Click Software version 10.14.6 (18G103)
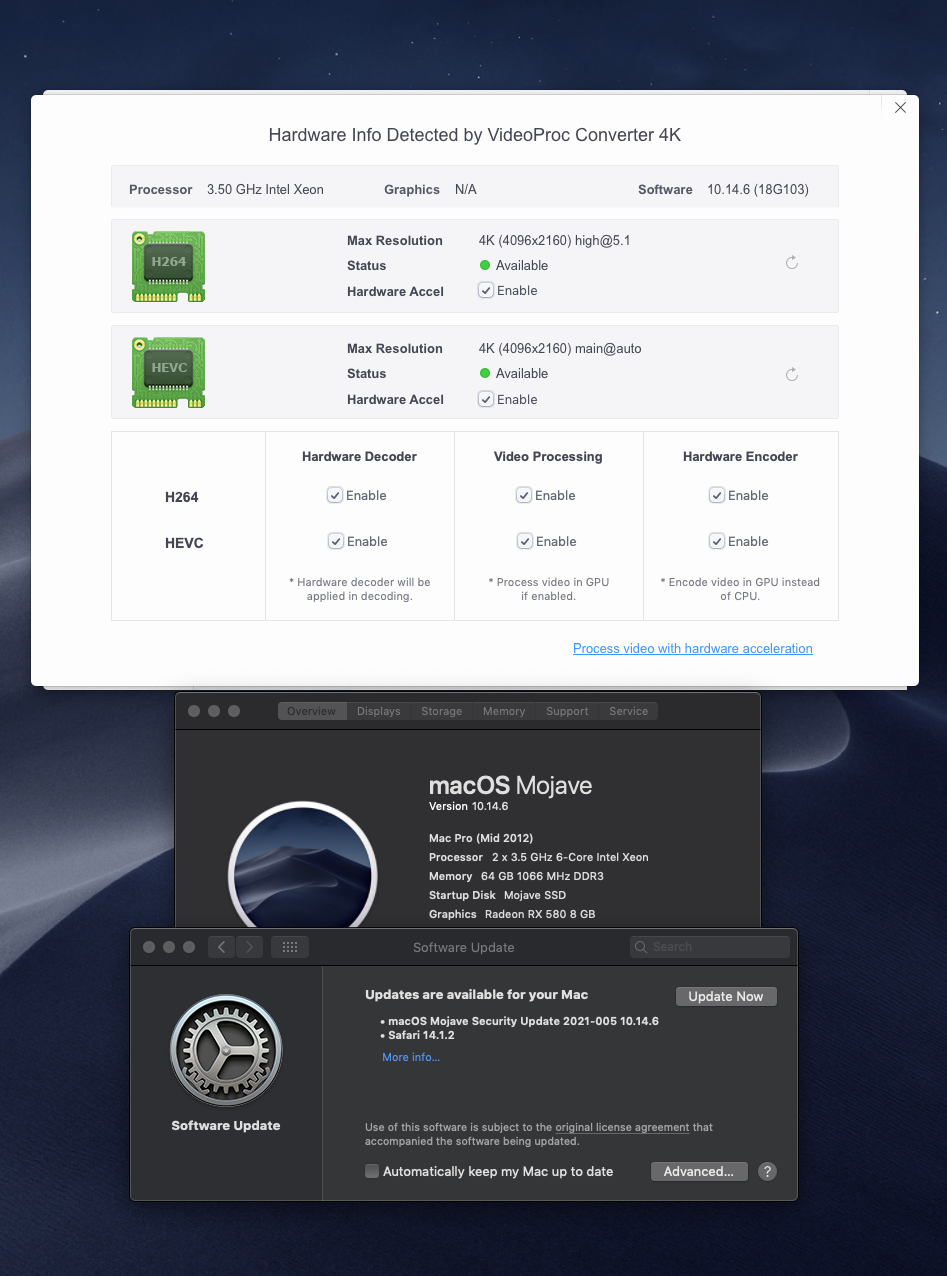 [x=758, y=189]
